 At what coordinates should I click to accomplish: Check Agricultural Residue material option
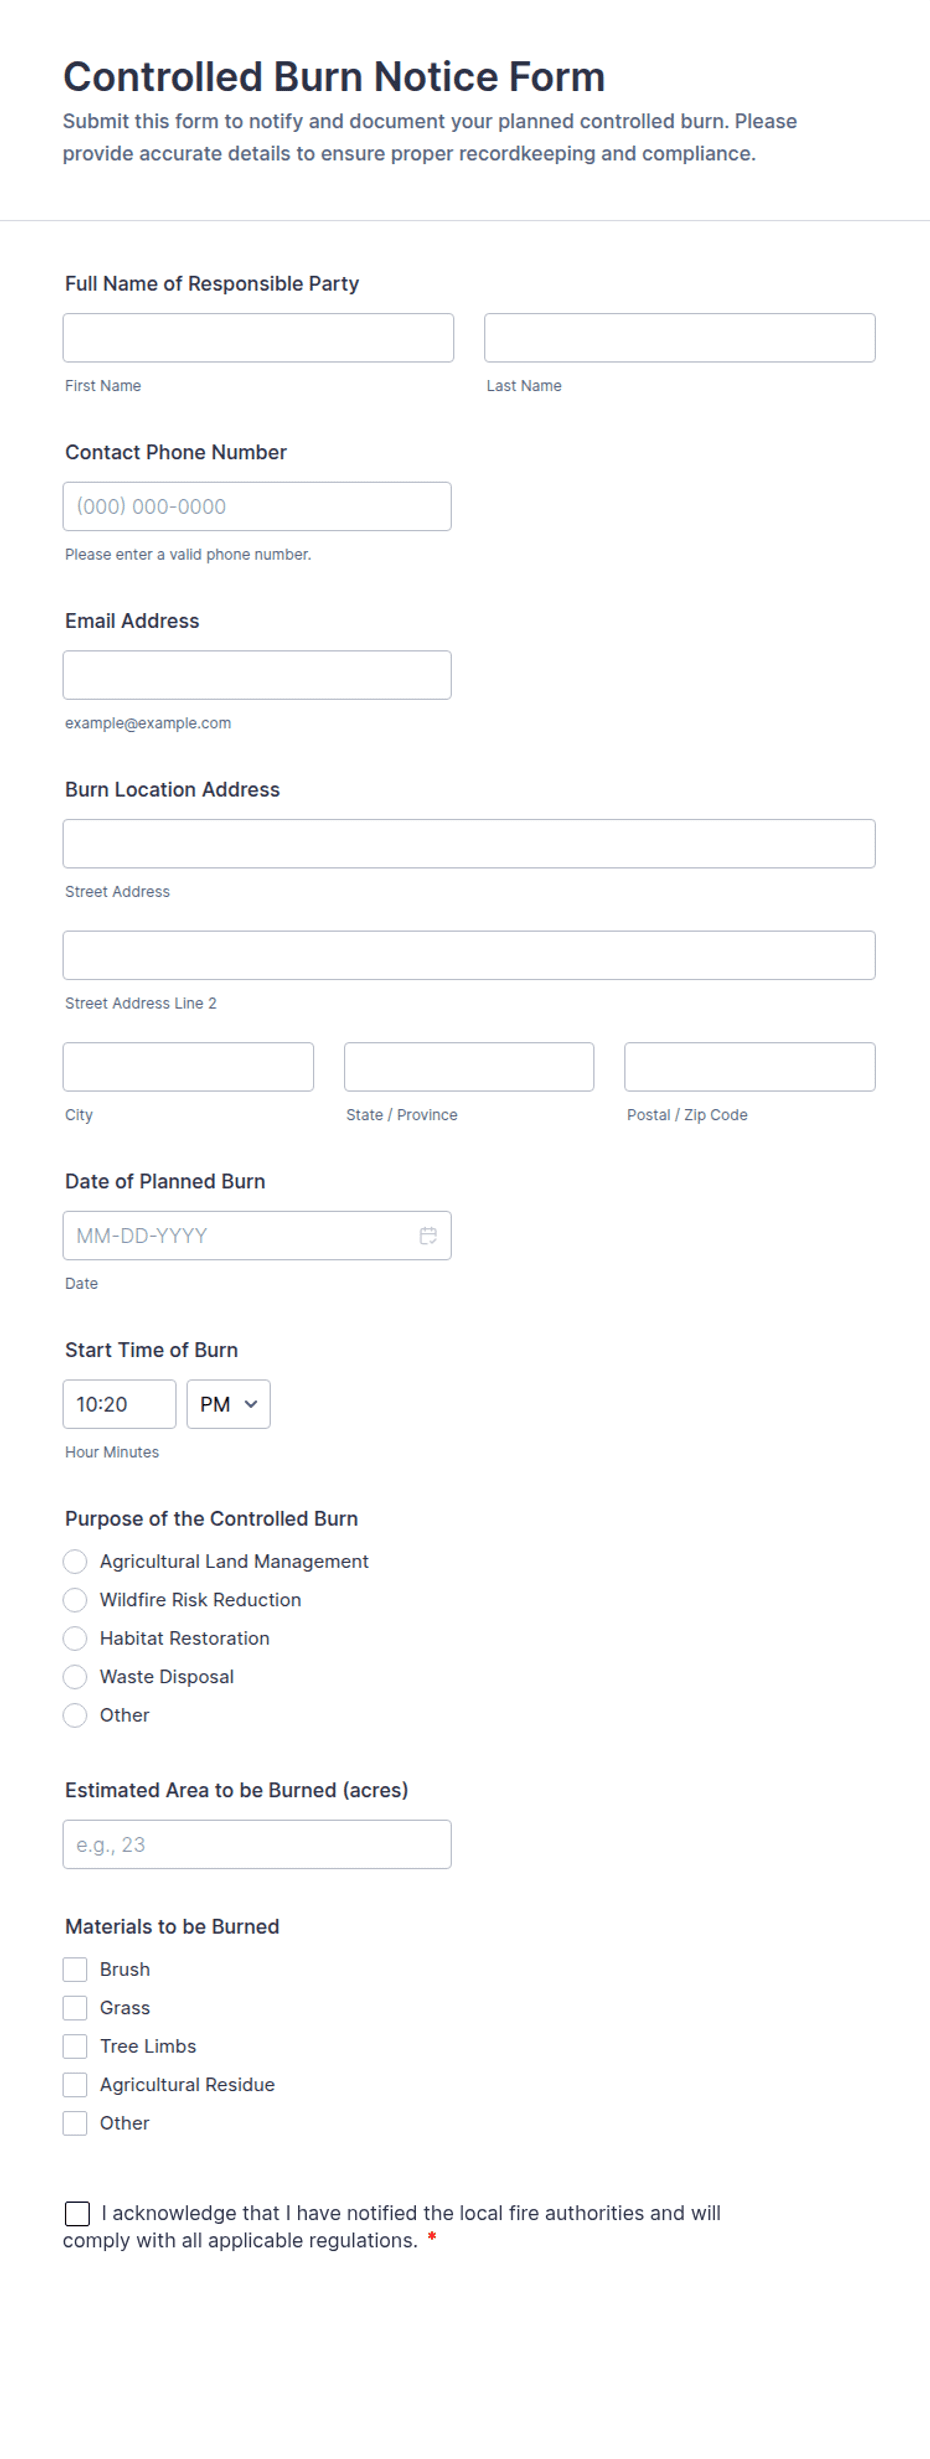(x=75, y=2085)
